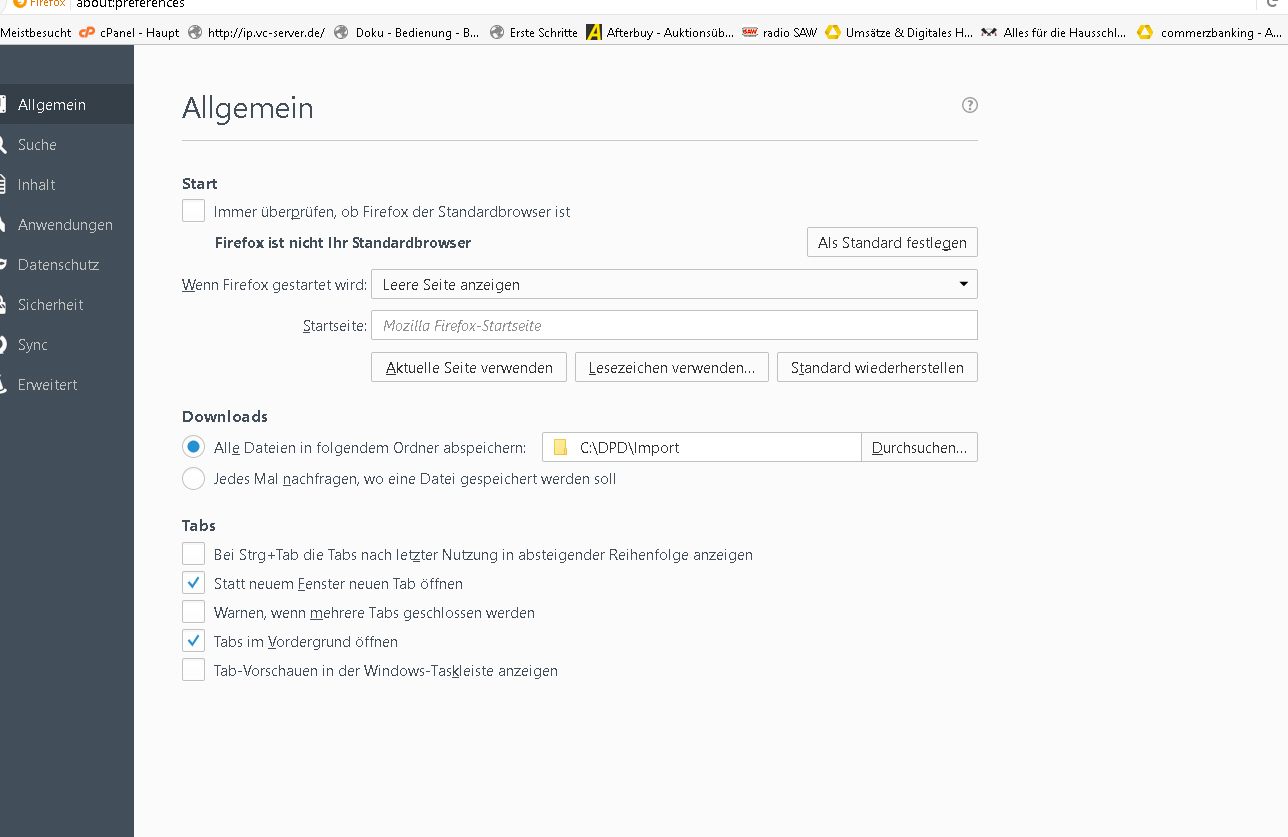
Task: Click the Startseite input field
Action: coord(674,325)
